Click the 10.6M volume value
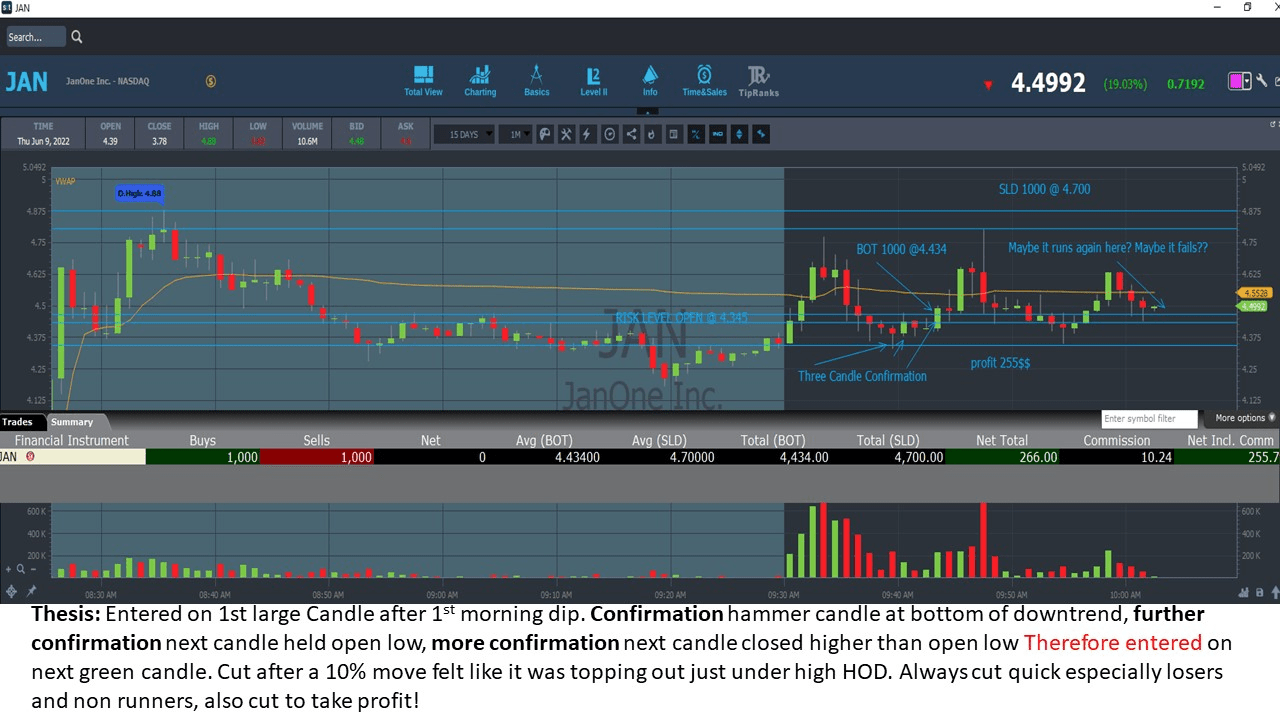 pos(307,141)
